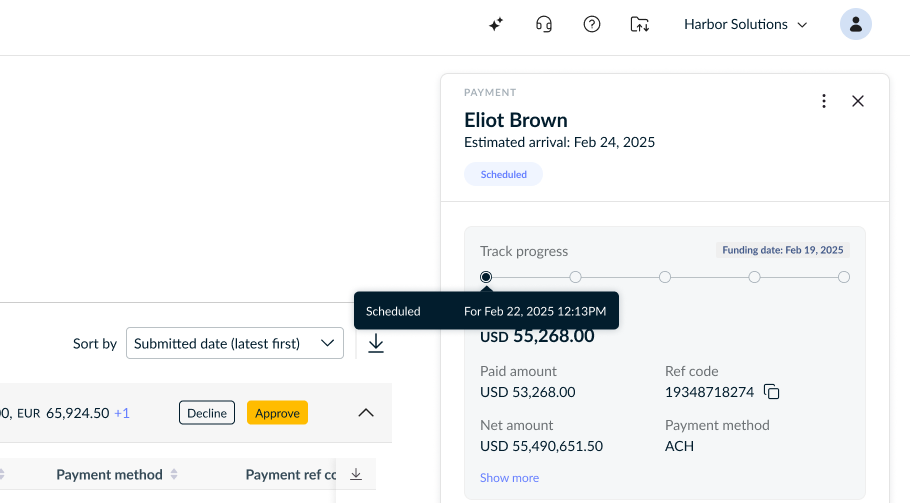Click download icon in table header row
This screenshot has height=503, width=910.
tap(356, 475)
